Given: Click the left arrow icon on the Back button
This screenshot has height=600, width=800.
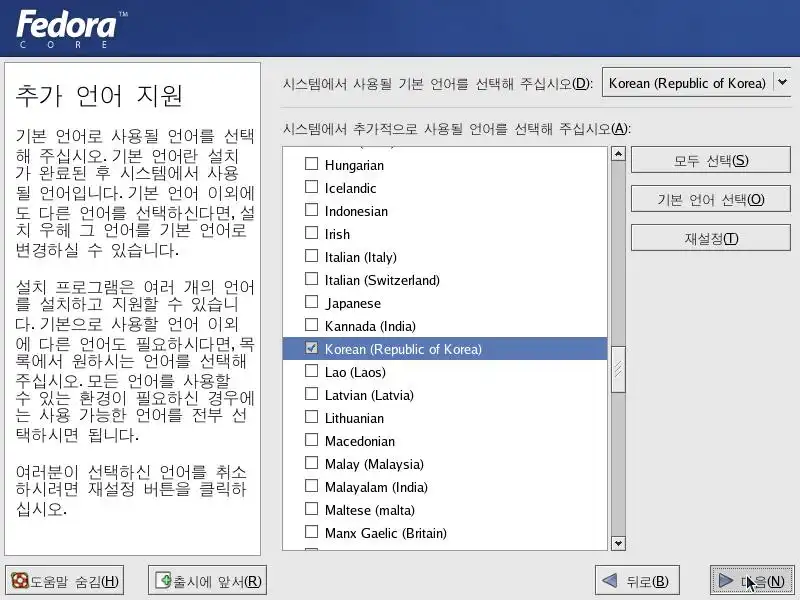Looking at the screenshot, I should click(610, 581).
